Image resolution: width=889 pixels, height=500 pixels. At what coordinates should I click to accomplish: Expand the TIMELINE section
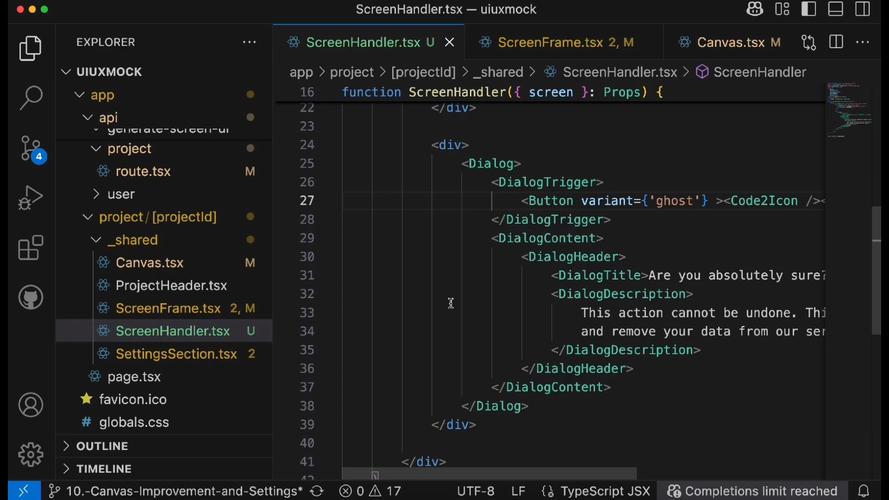pyautogui.click(x=103, y=469)
